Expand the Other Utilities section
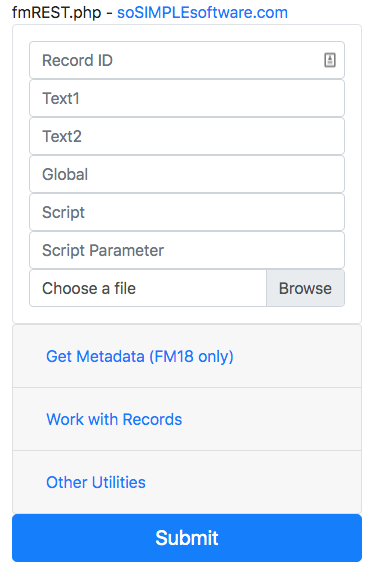The height and width of the screenshot is (570, 372). tap(96, 482)
